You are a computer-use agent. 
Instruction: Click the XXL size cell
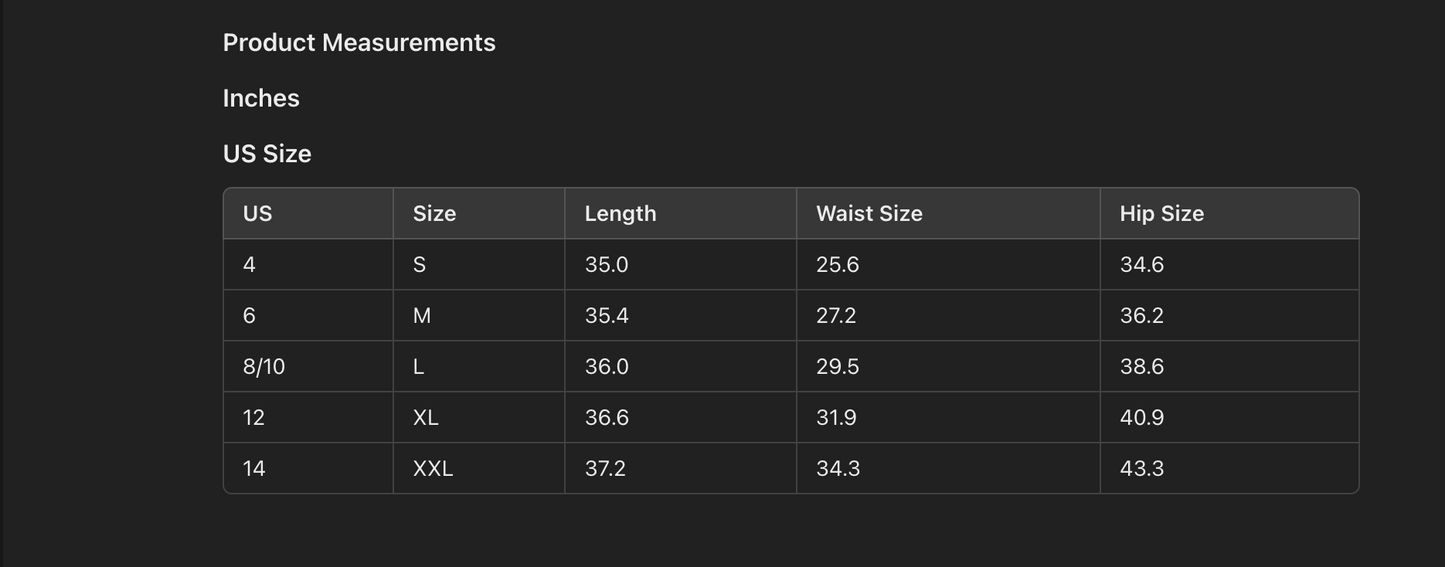coord(433,469)
